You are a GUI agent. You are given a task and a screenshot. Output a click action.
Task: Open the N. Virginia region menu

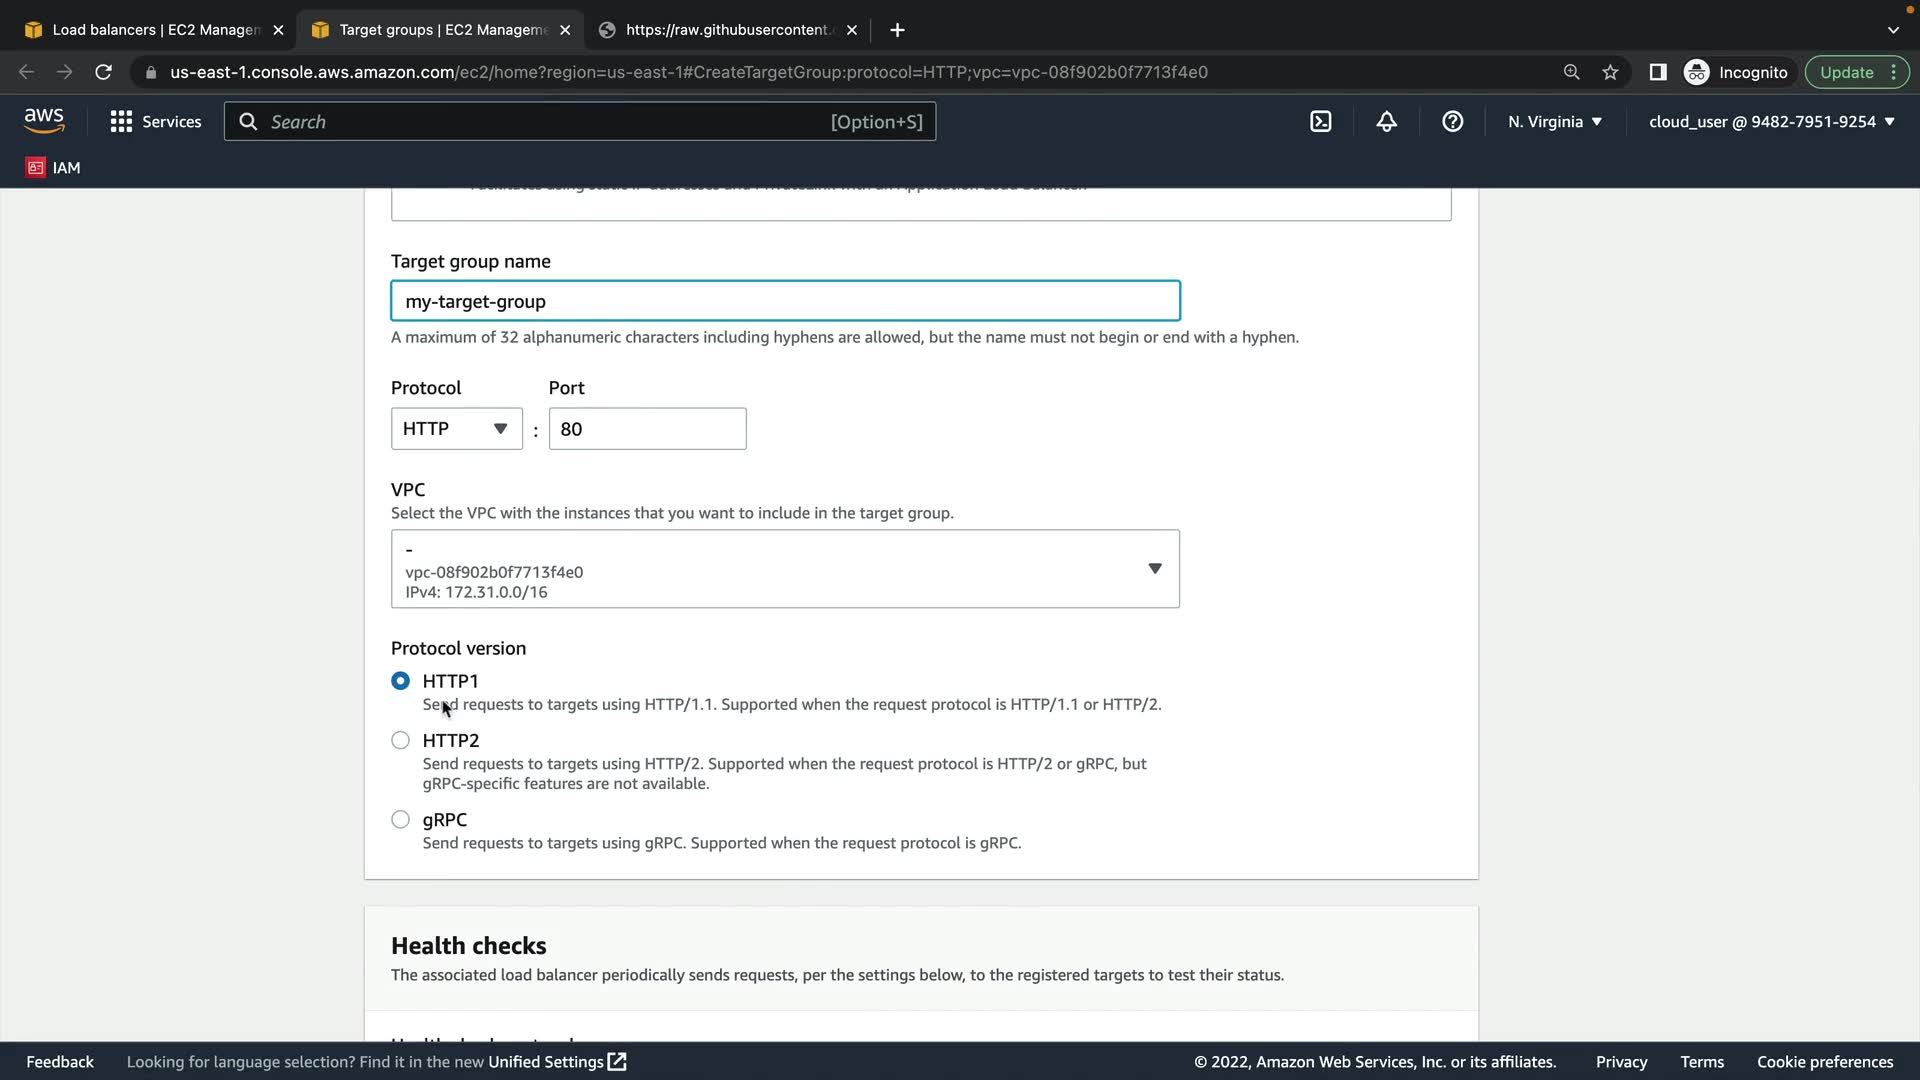pos(1555,122)
